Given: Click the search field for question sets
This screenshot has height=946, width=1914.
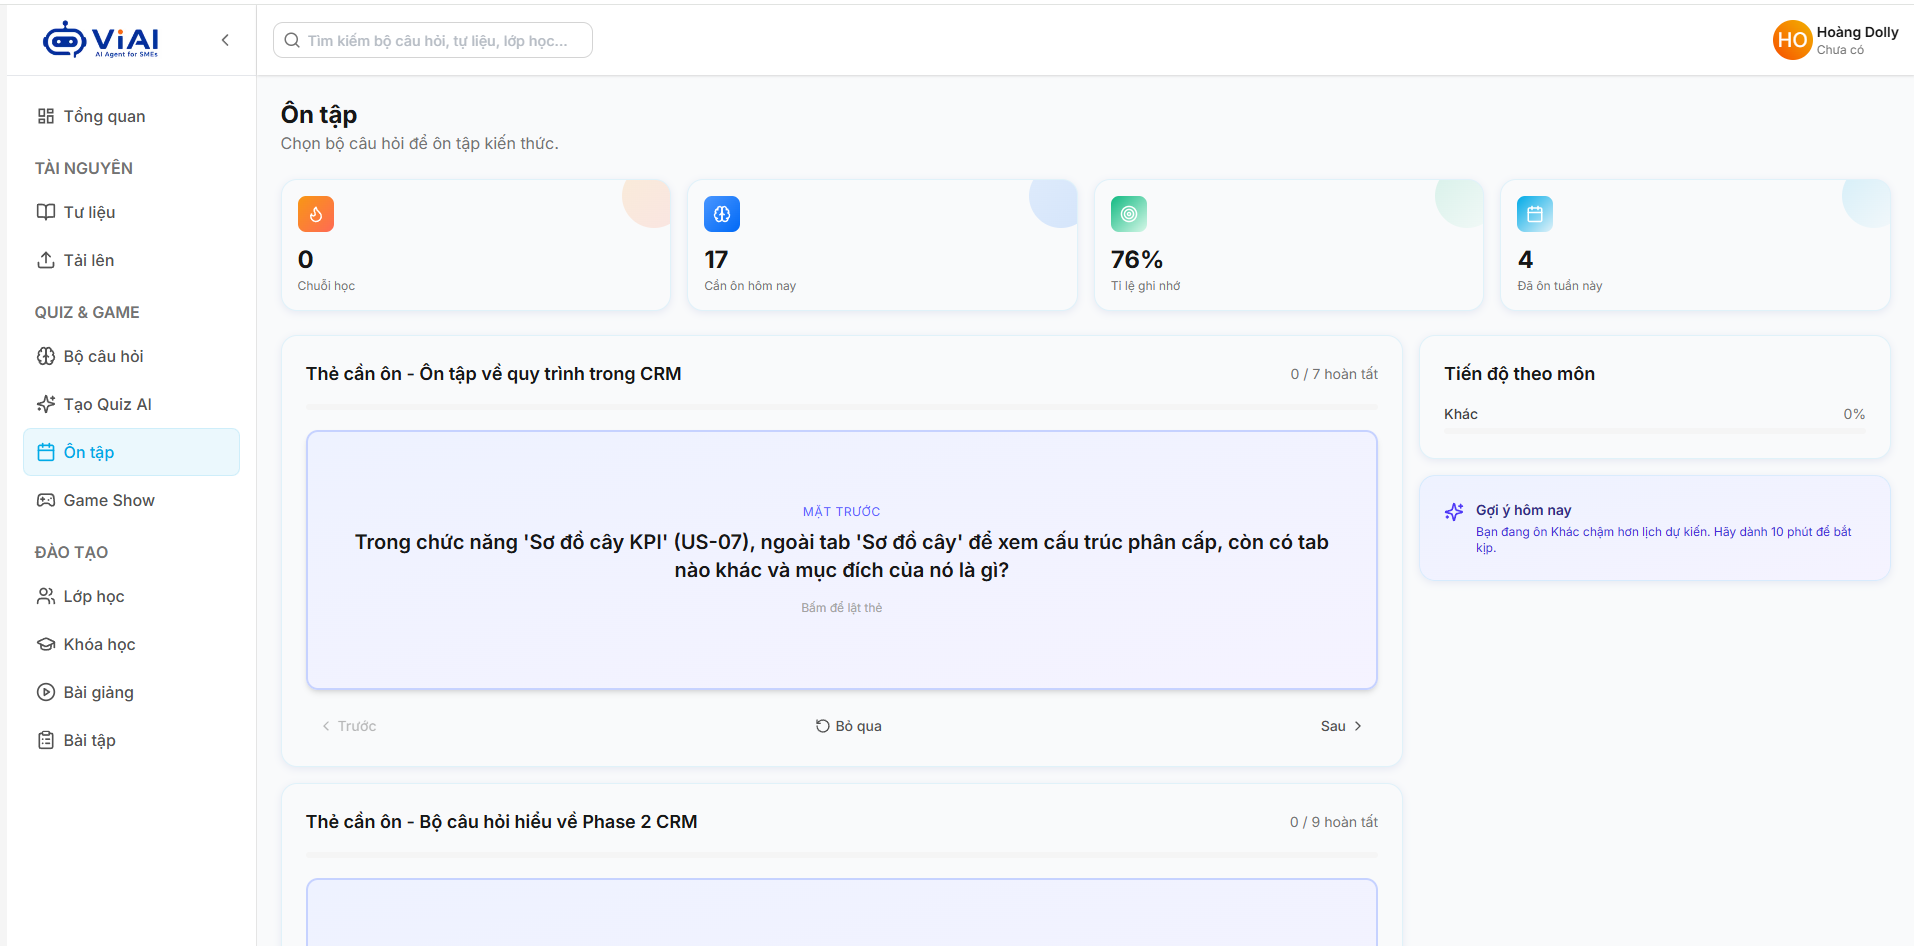Looking at the screenshot, I should [x=433, y=40].
